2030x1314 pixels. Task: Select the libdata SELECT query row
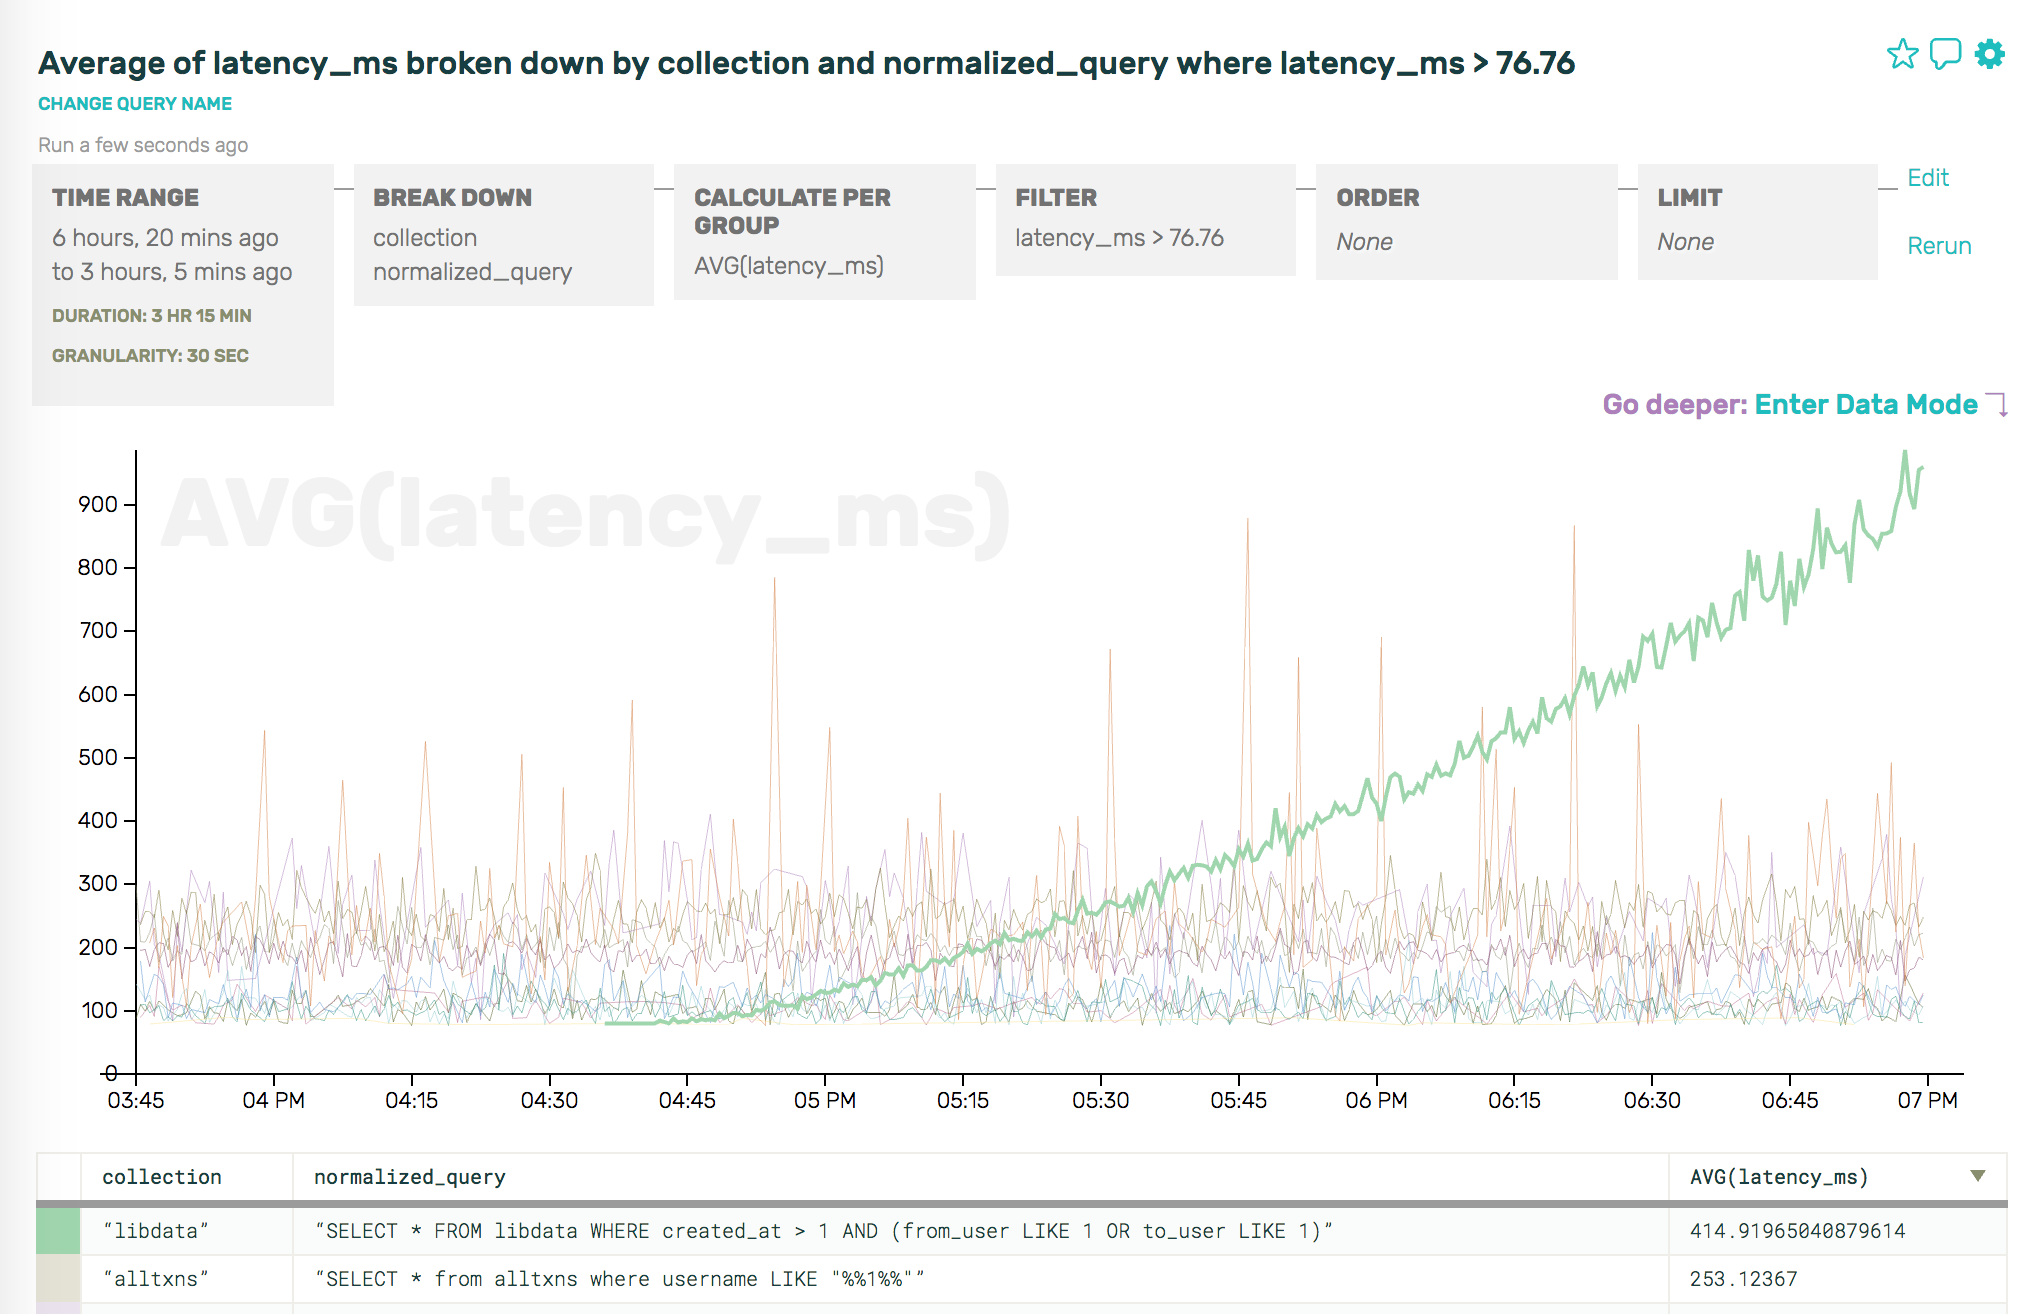tap(823, 1231)
